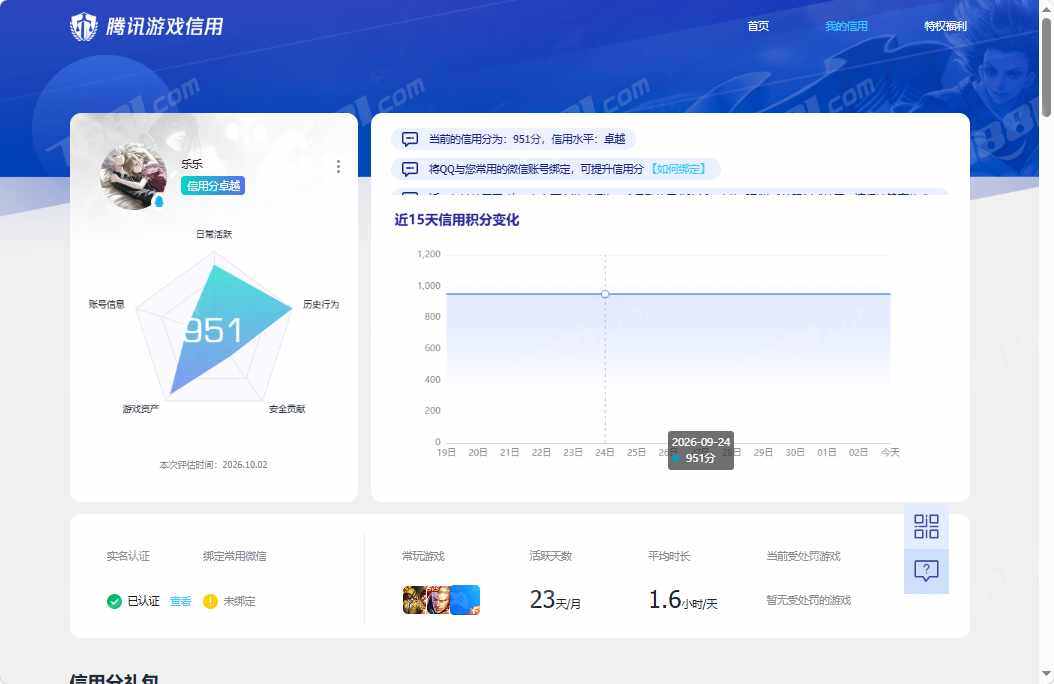1054x684 pixels.
Task: Click the message icon beside 当前的信用分为 notice
Action: coord(409,139)
